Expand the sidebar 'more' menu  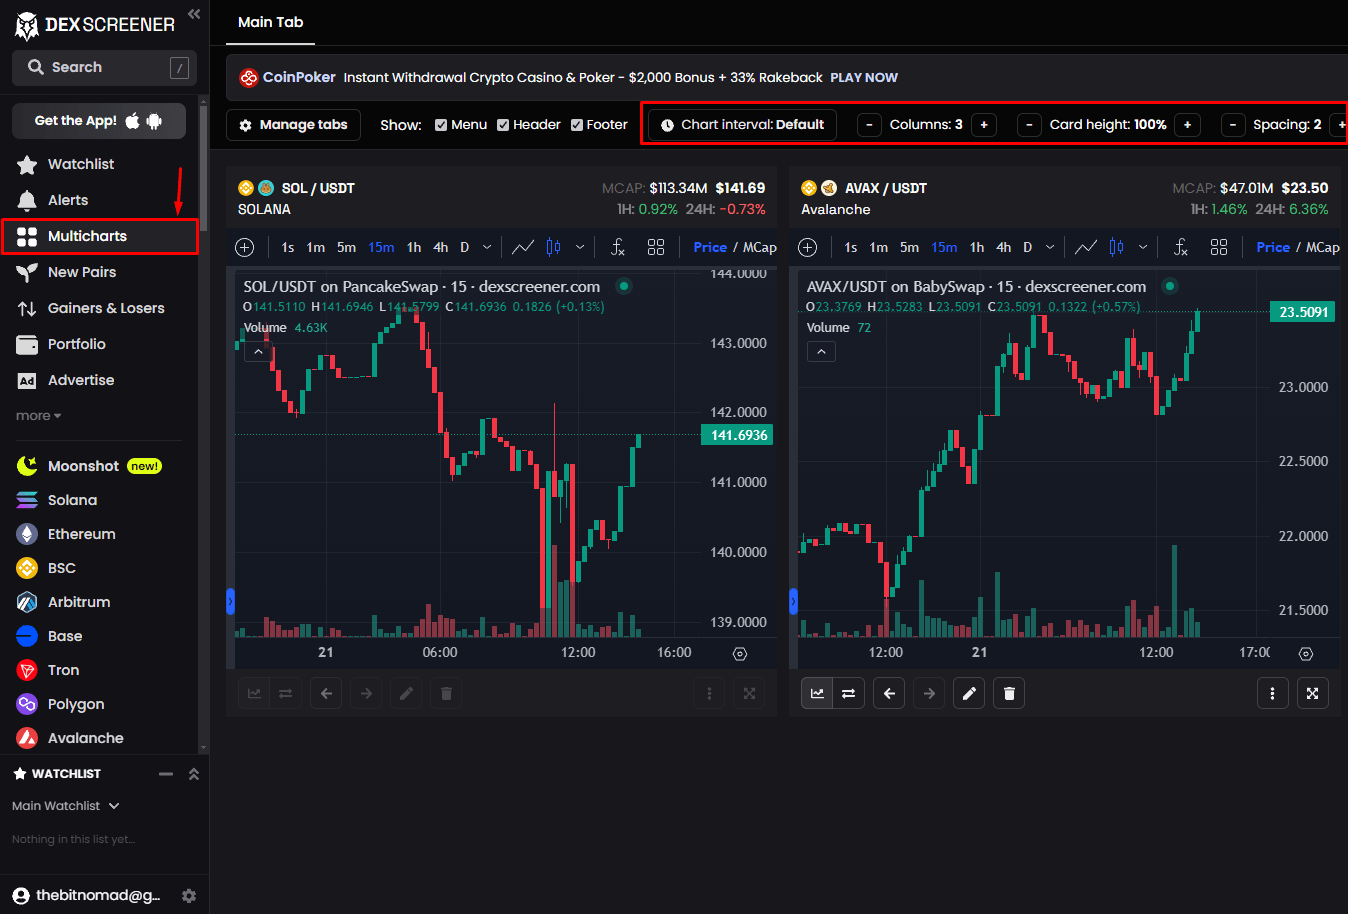[38, 415]
